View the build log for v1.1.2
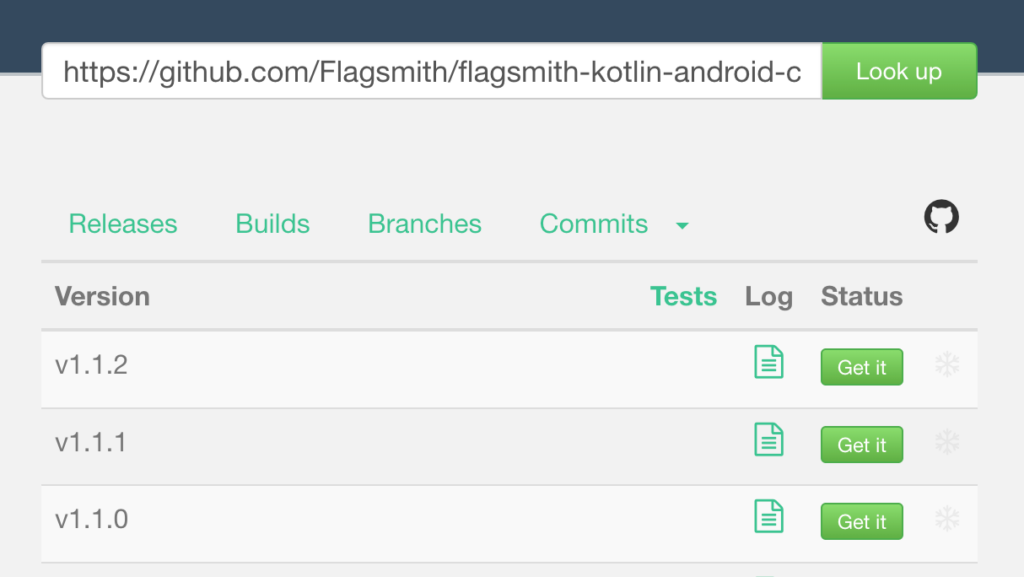 click(x=768, y=362)
